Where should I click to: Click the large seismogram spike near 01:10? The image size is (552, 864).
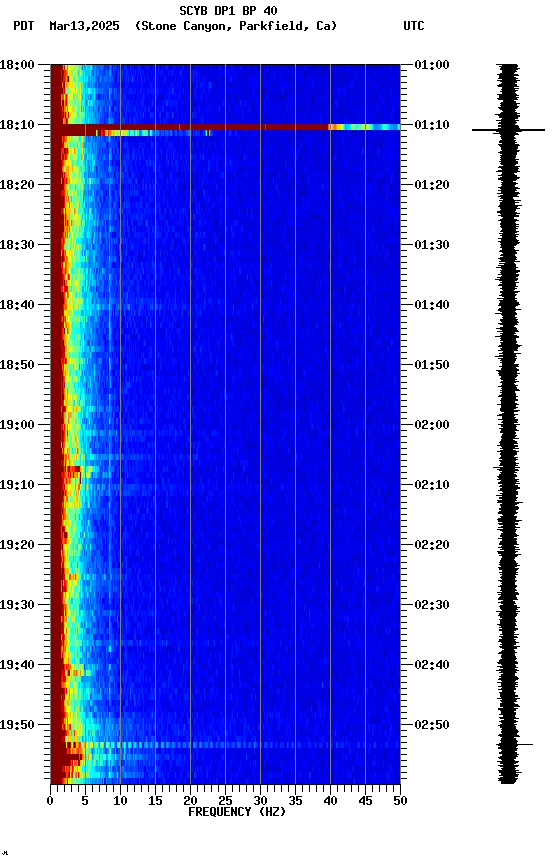[x=508, y=130]
